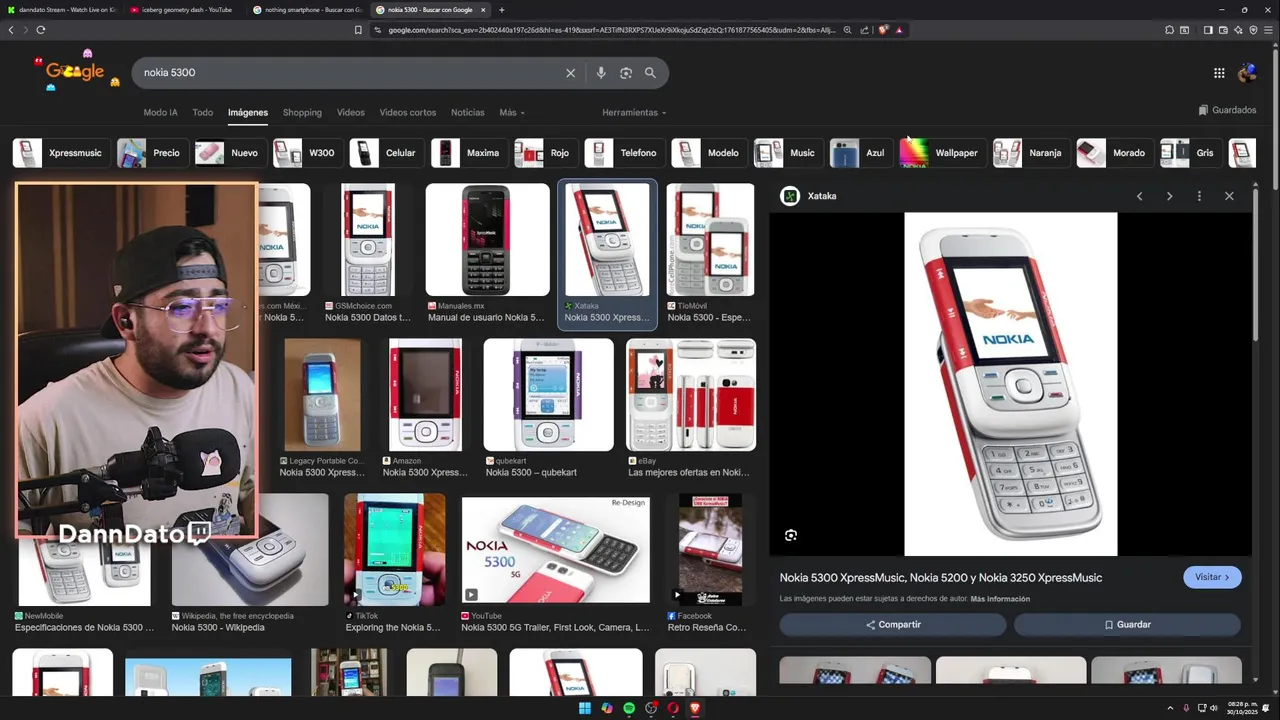Switch to the Noticias tab
Screen dimensions: 1280x720
pos(467,113)
